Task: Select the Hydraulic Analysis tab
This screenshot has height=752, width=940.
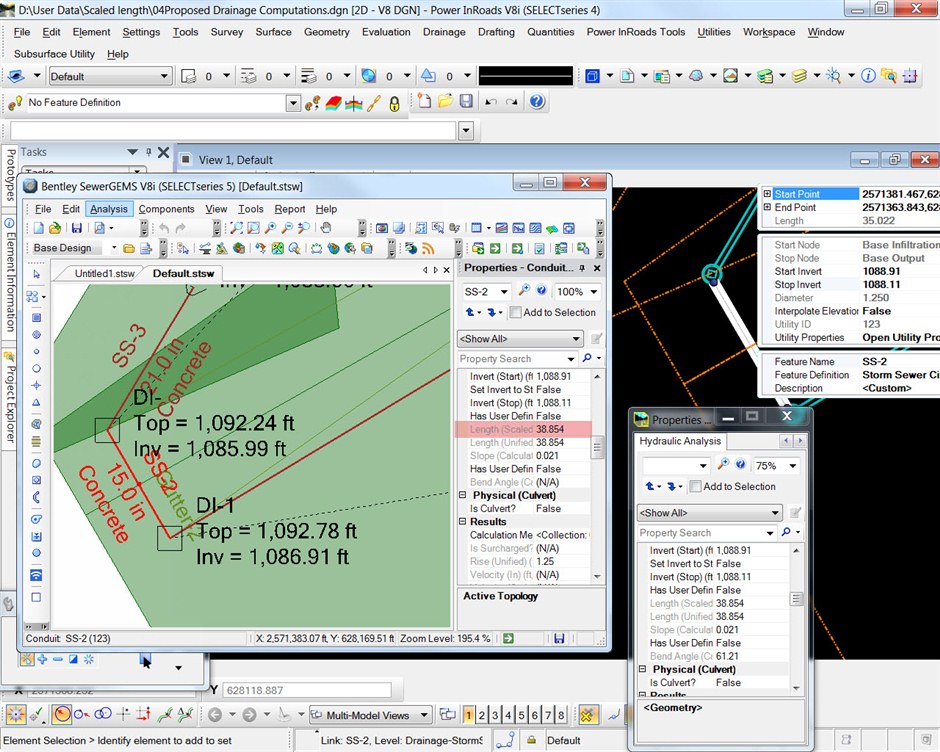Action: [x=680, y=441]
